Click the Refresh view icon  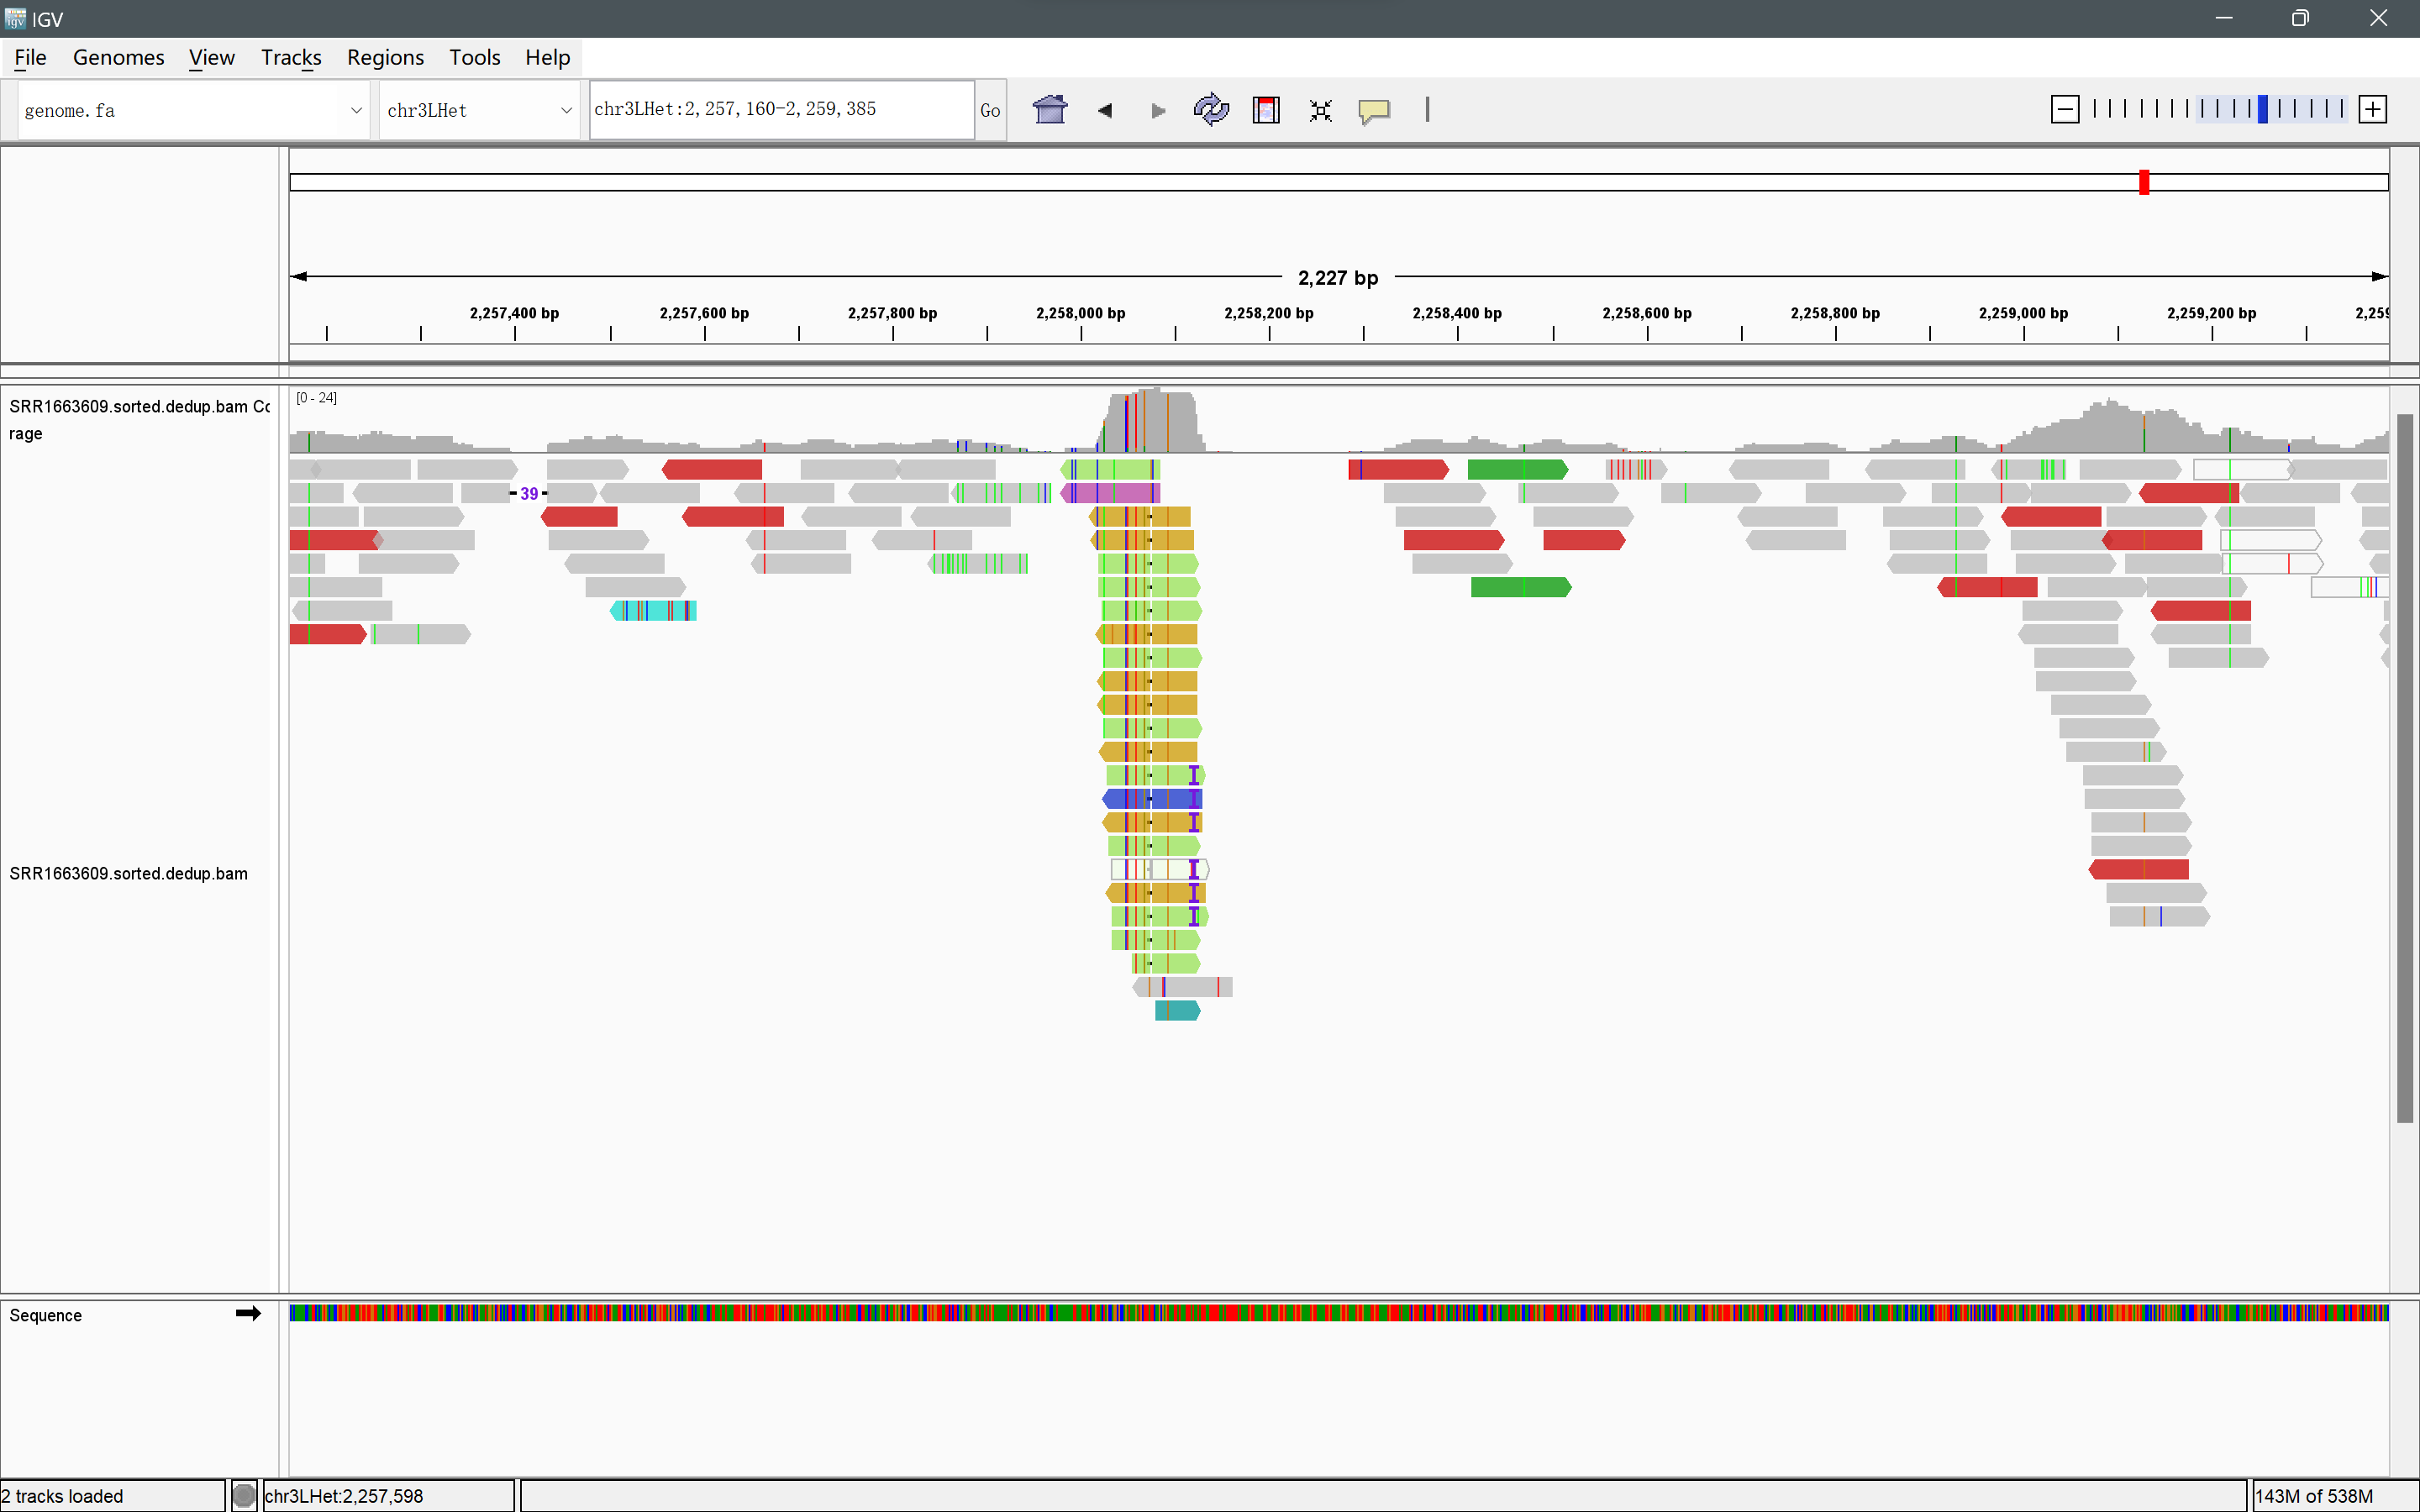[x=1211, y=109]
